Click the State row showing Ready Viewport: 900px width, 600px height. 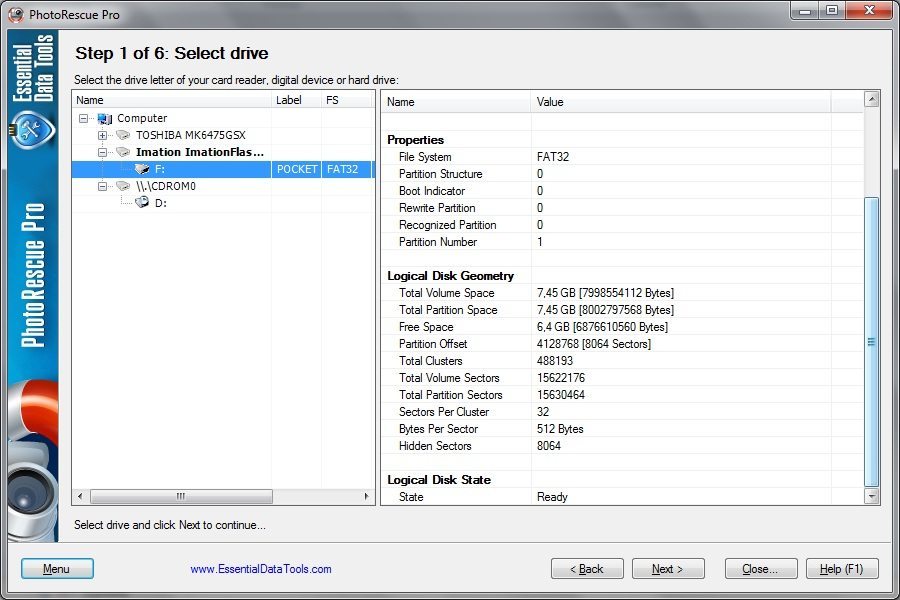(622, 497)
